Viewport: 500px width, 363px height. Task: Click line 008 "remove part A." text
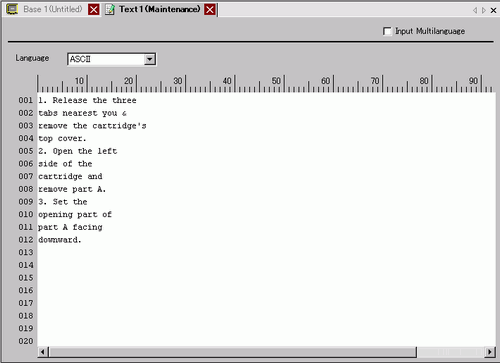pyautogui.click(x=72, y=189)
